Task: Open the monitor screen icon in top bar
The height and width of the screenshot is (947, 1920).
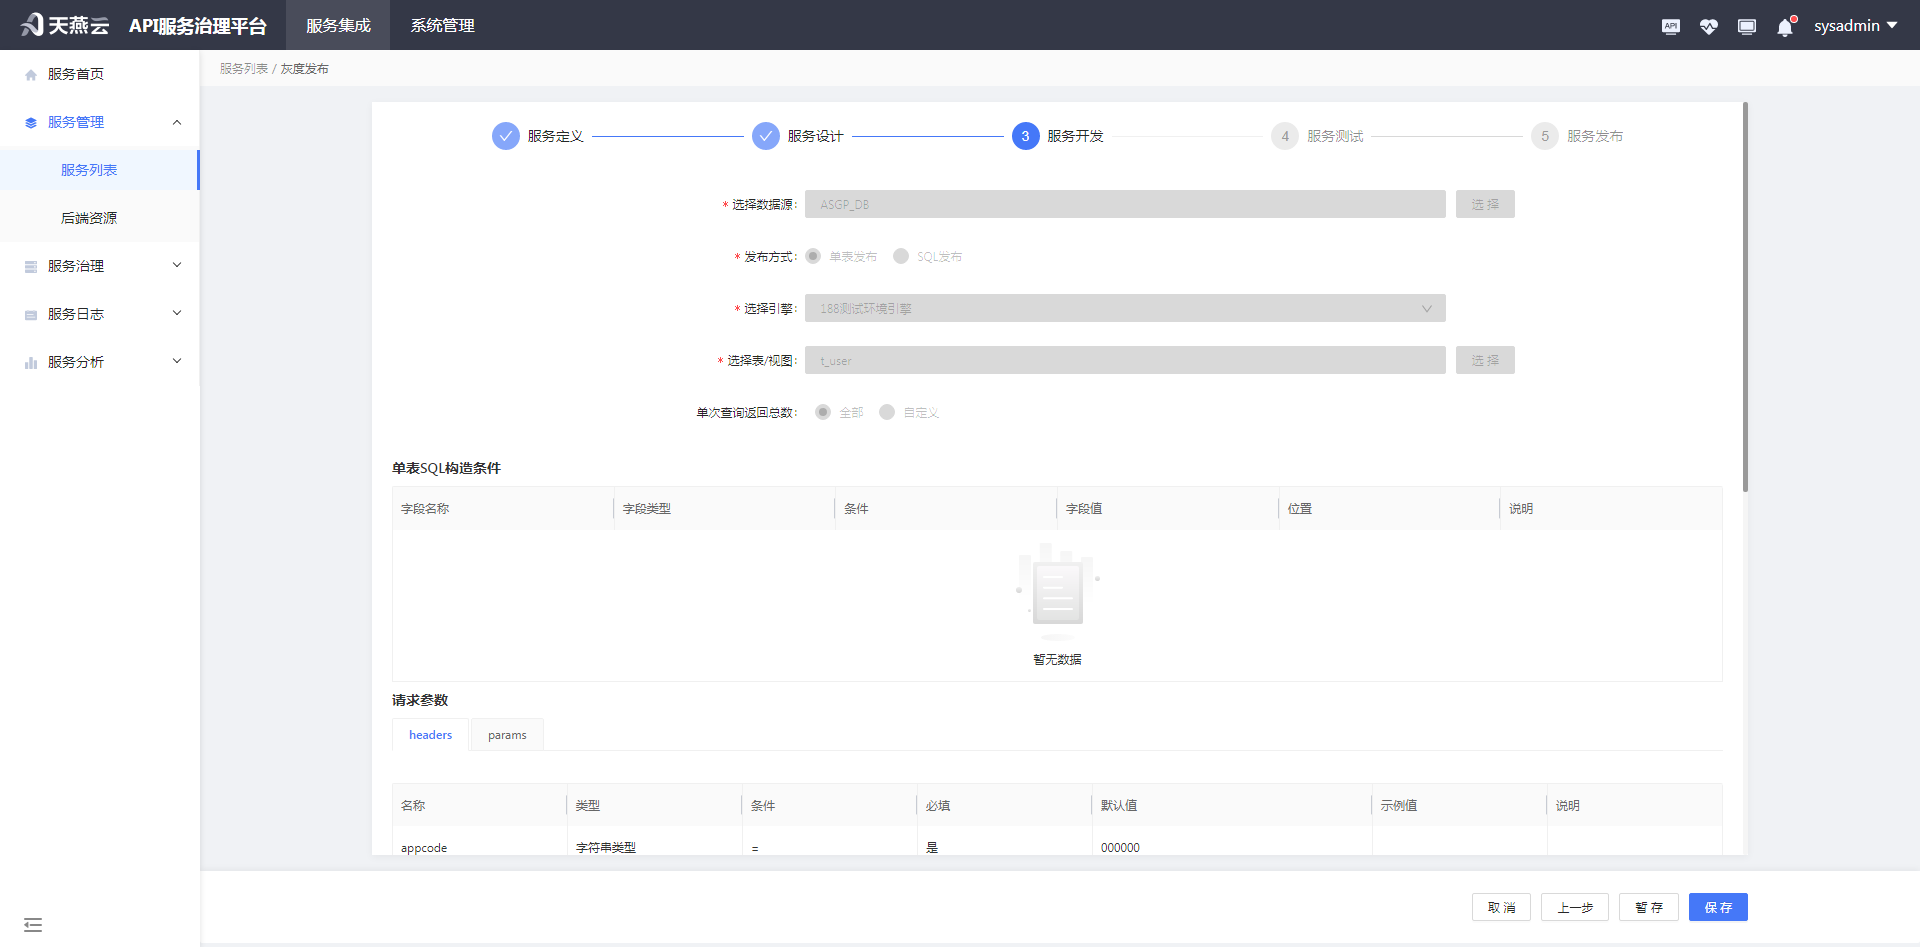Action: 1746,25
